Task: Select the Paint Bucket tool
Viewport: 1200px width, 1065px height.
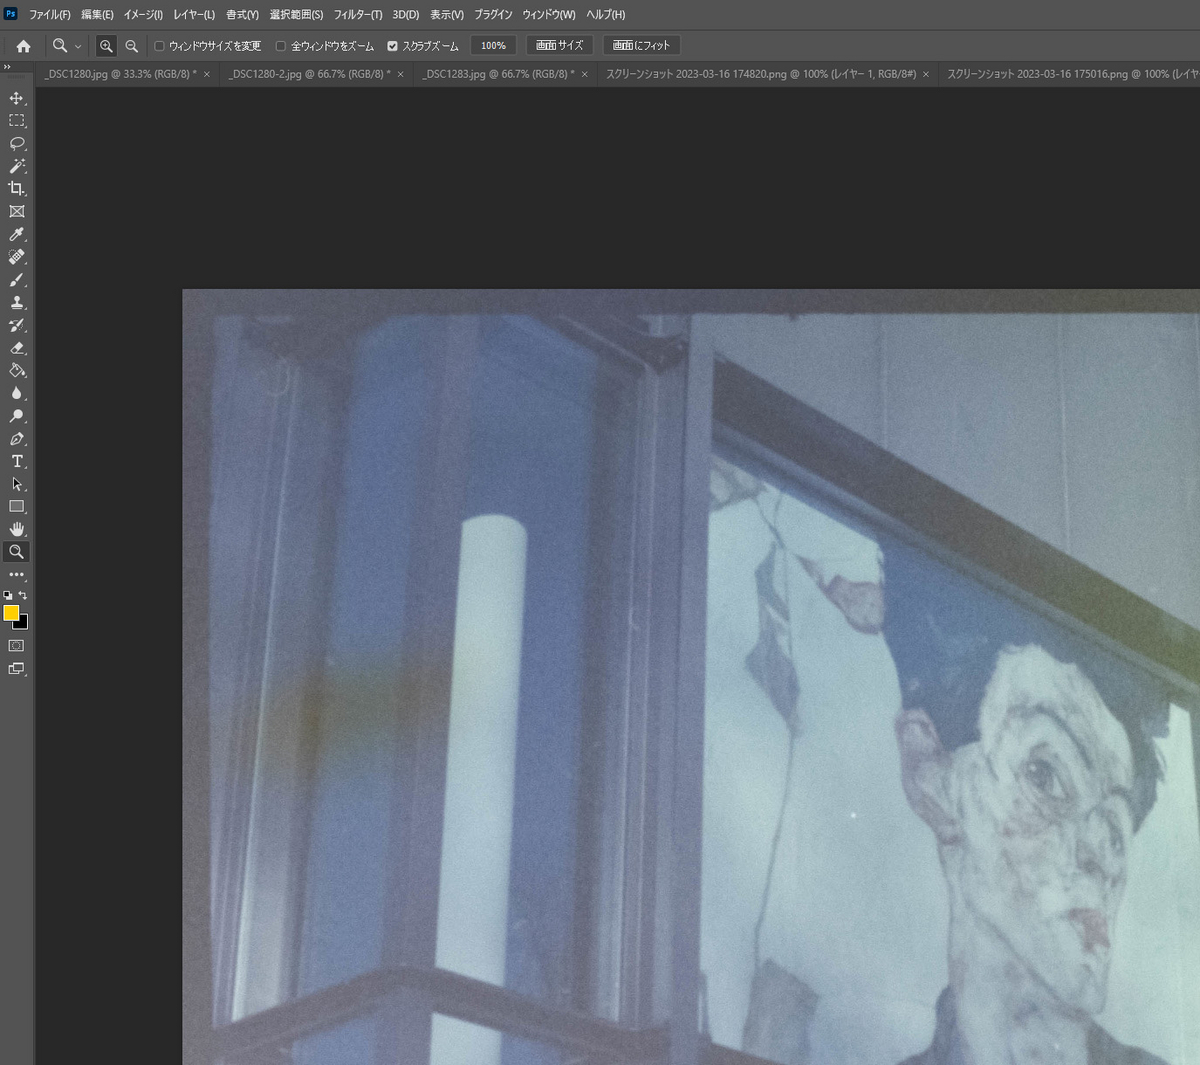Action: click(x=17, y=370)
